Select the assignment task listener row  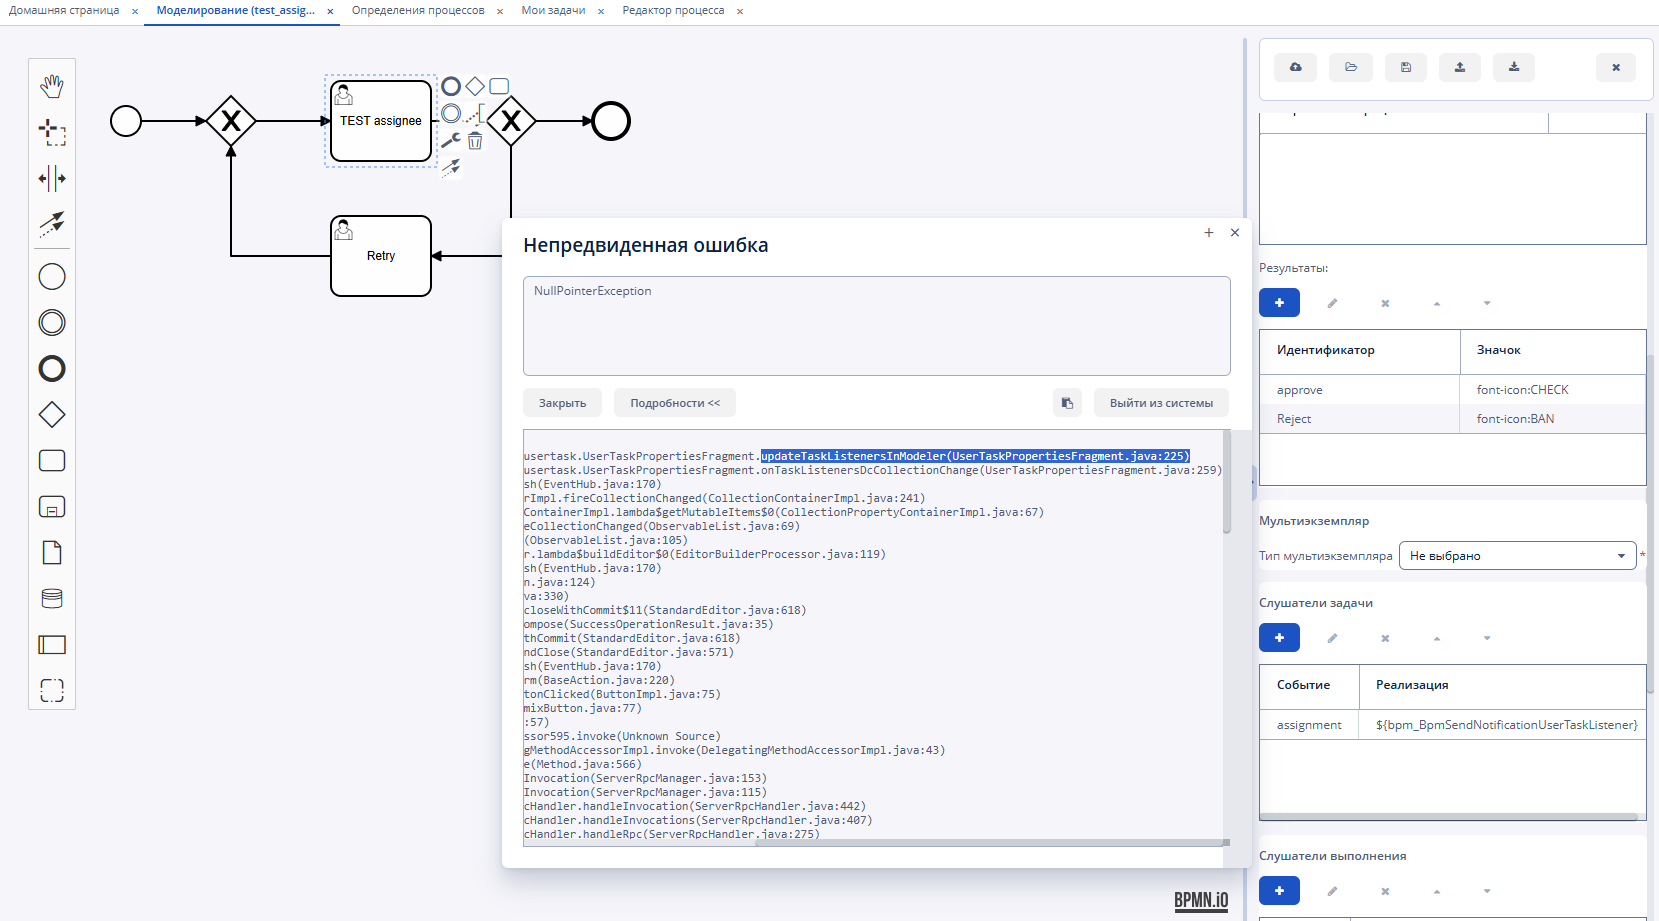1452,725
